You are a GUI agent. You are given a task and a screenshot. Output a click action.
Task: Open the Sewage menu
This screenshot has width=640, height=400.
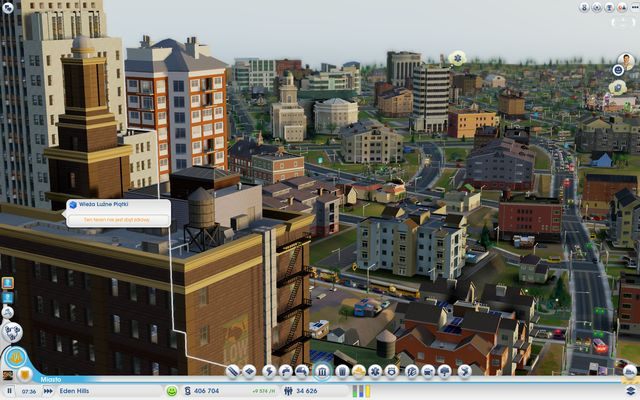coord(302,371)
